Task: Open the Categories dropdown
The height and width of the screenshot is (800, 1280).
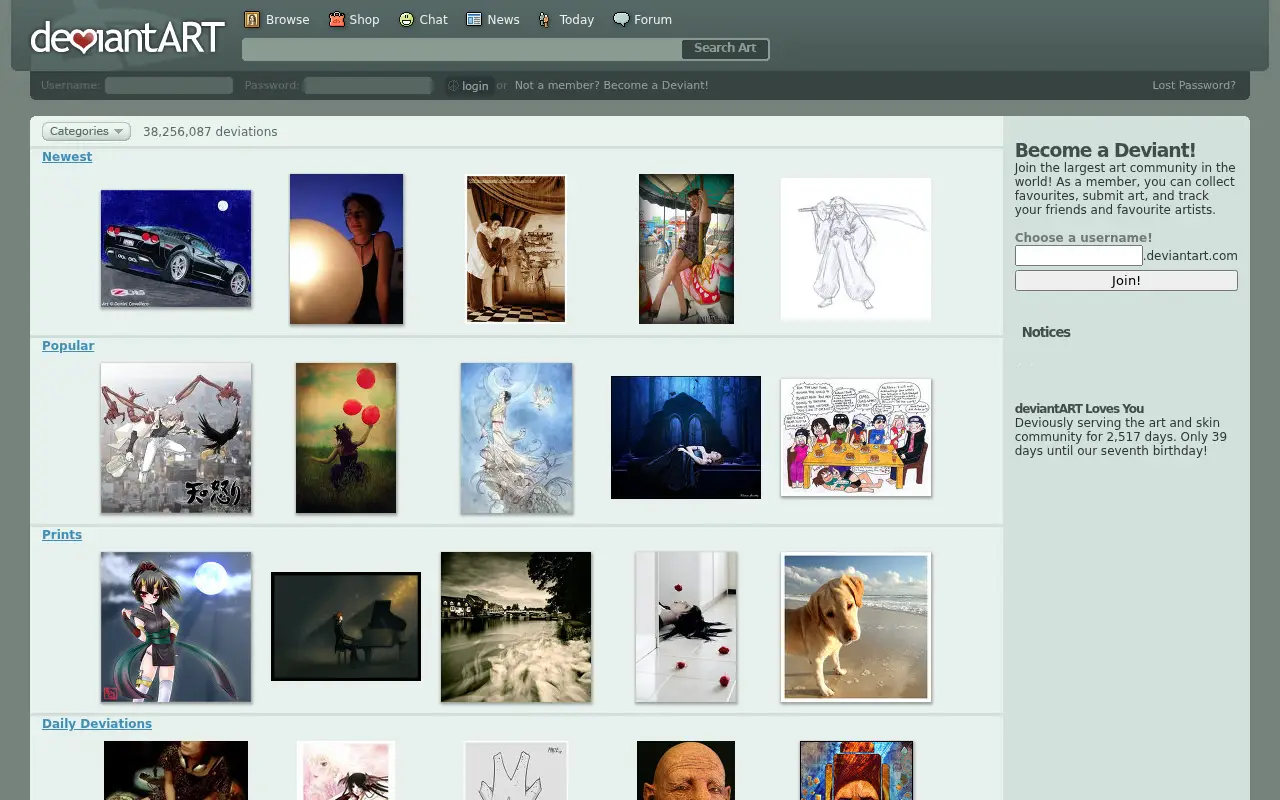Action: point(86,131)
